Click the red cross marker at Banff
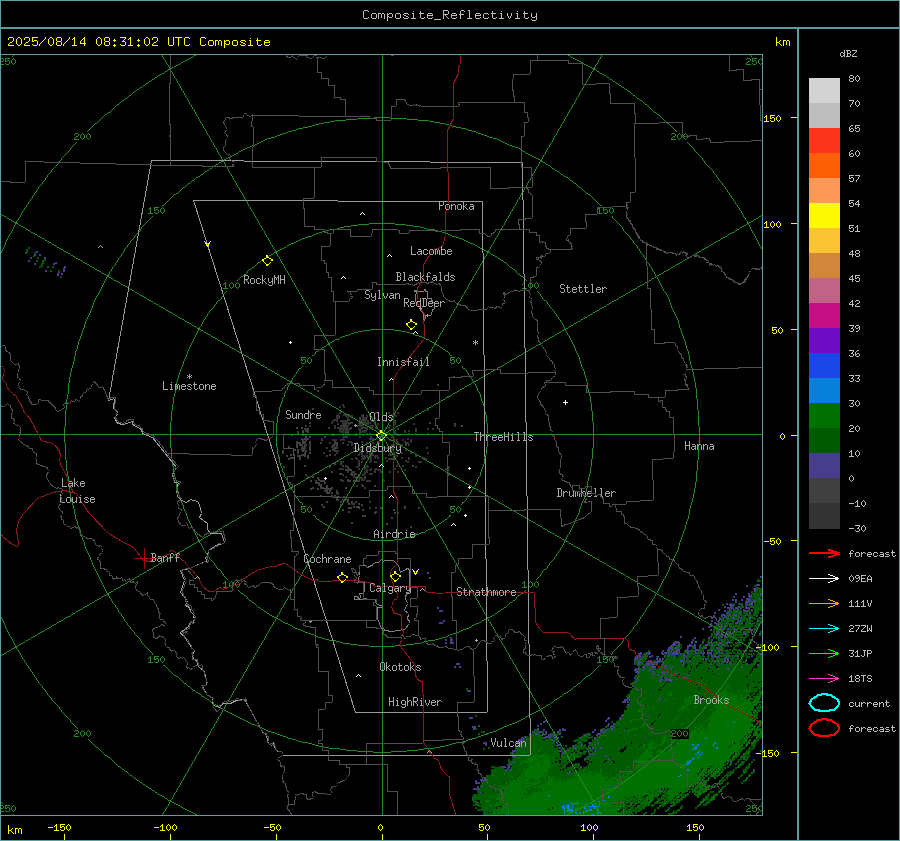Screen dimensions: 900x841 click(142, 558)
